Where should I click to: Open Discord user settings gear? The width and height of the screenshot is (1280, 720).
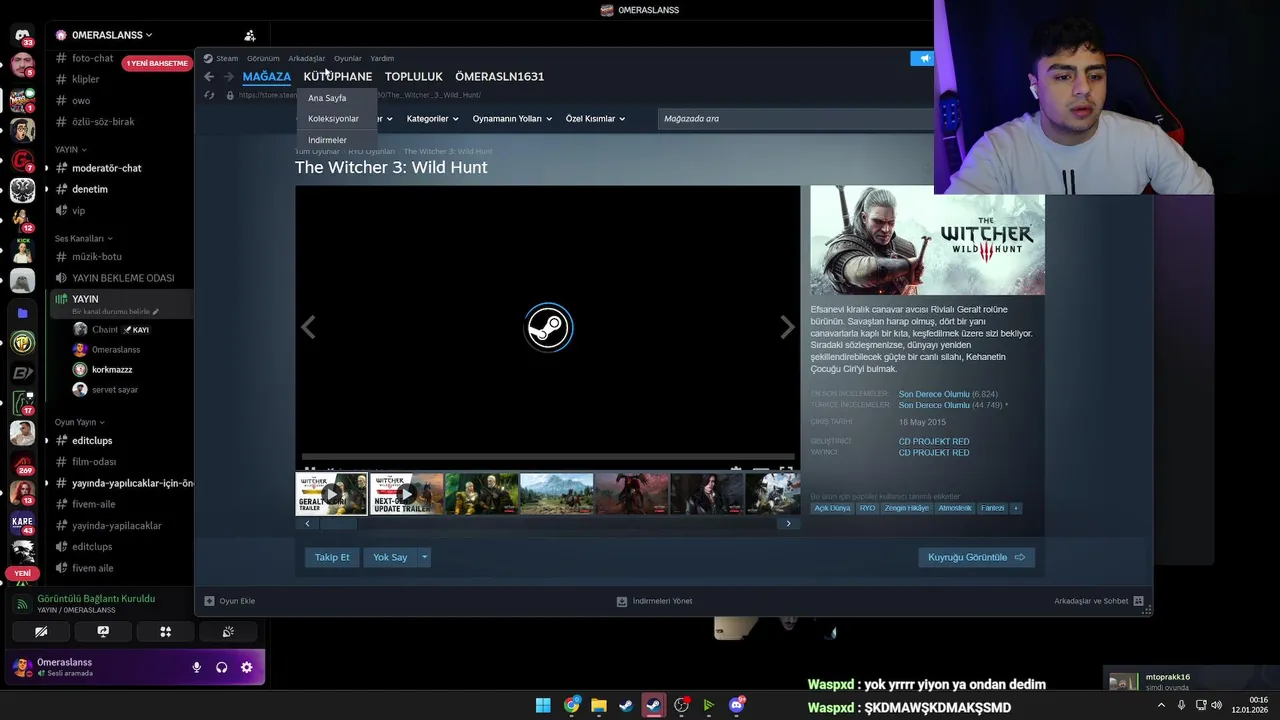247,667
